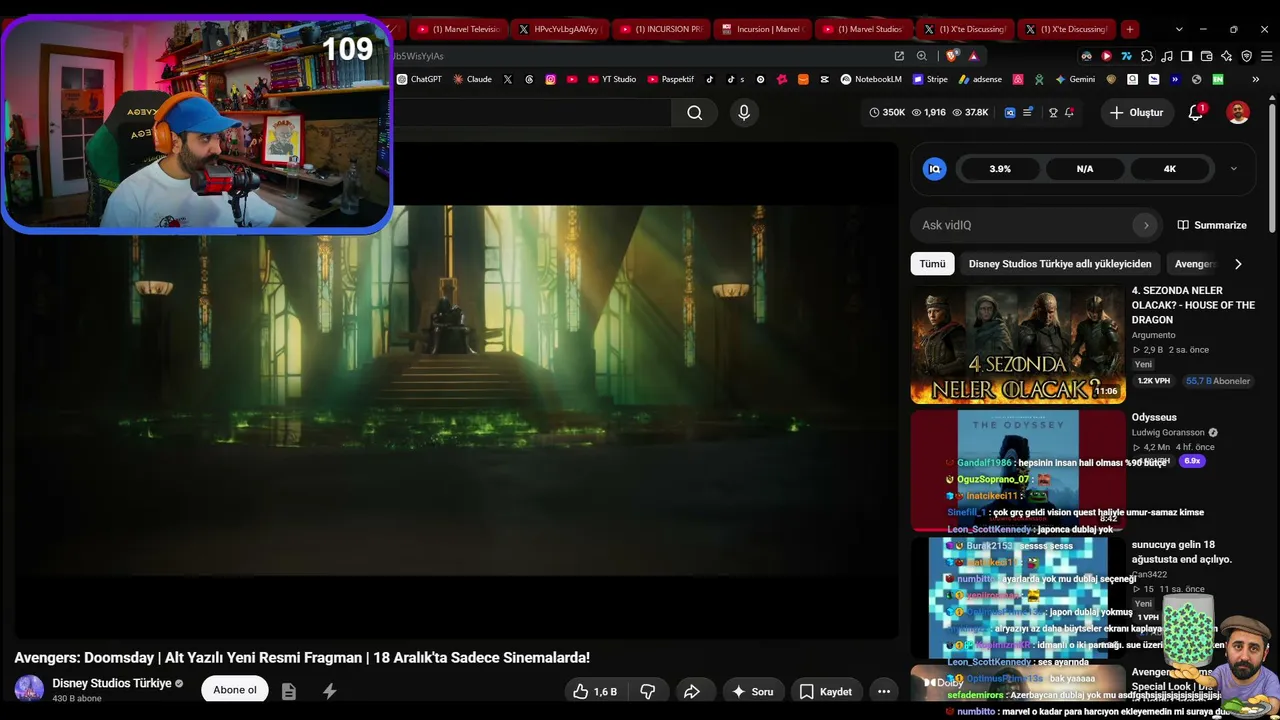1280x720 pixels.
Task: Open the tab search dropdown arrow
Action: [x=1179, y=29]
